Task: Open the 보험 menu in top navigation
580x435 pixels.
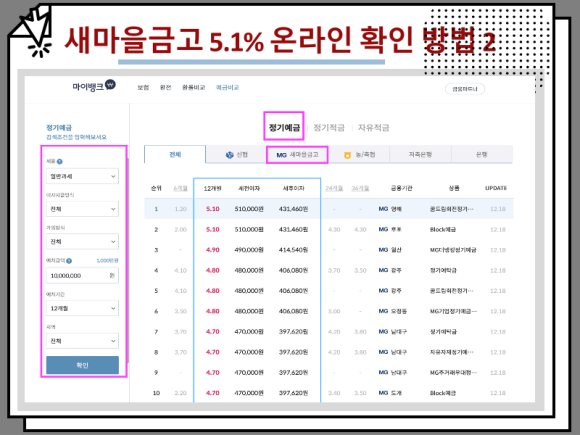Action: point(143,88)
